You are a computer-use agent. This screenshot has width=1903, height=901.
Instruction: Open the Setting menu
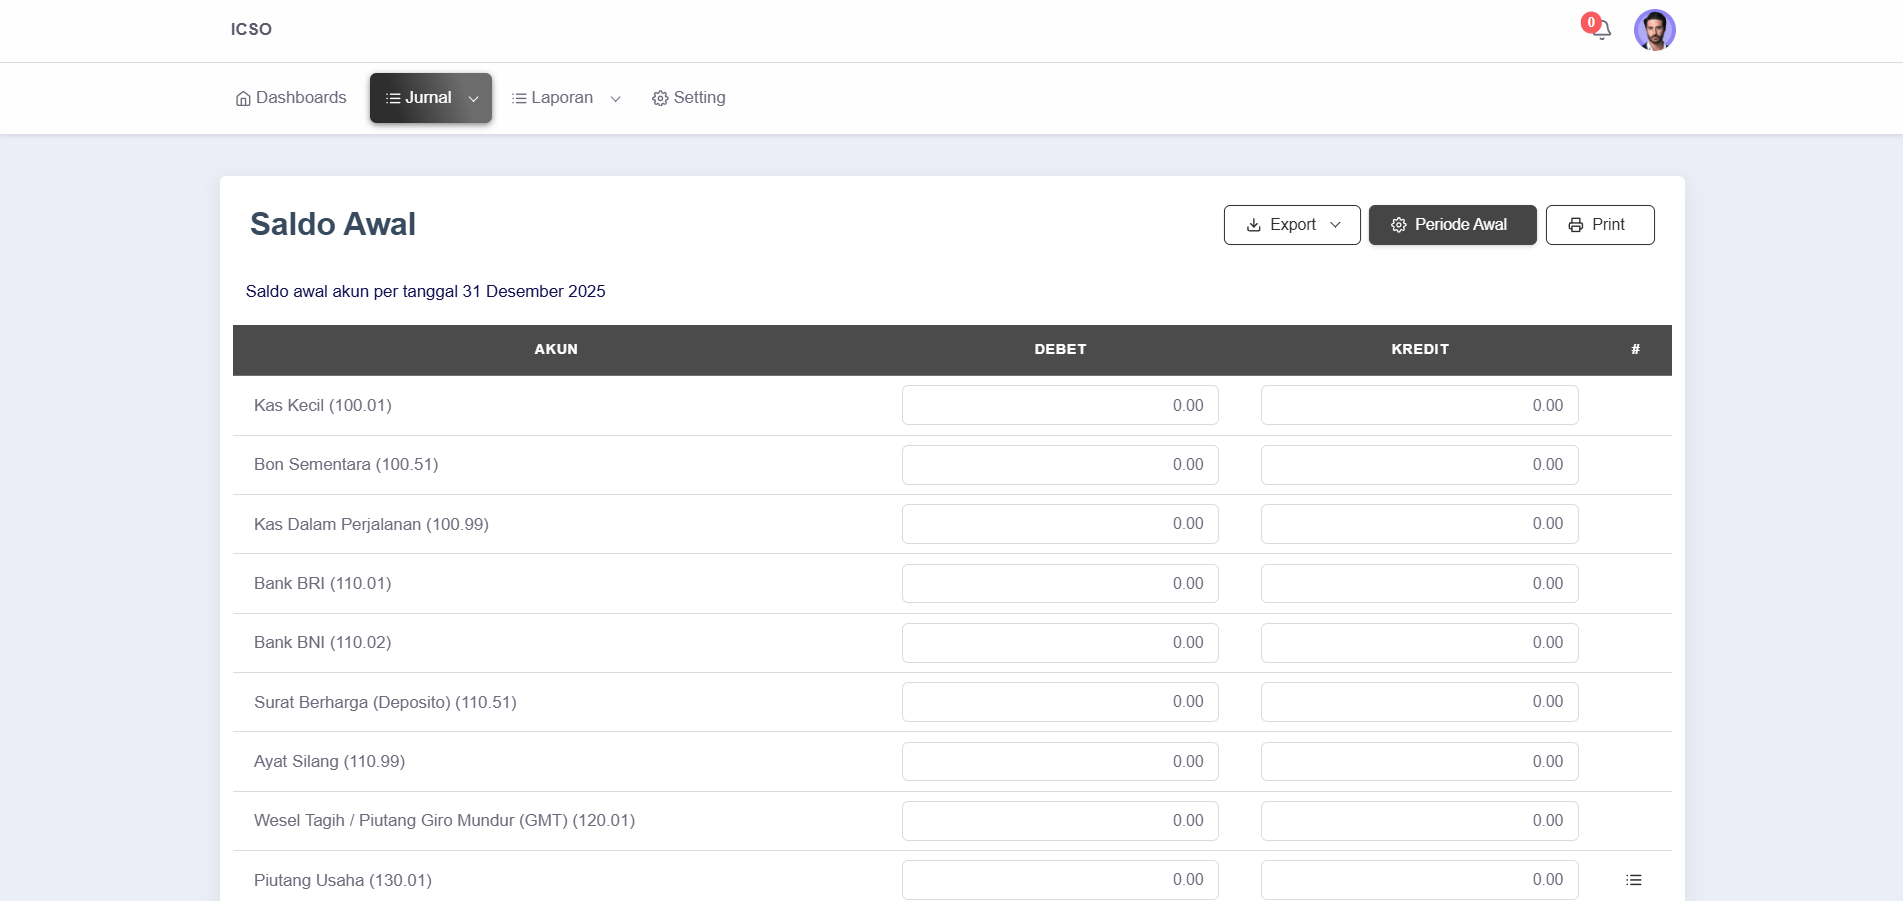pyautogui.click(x=688, y=98)
